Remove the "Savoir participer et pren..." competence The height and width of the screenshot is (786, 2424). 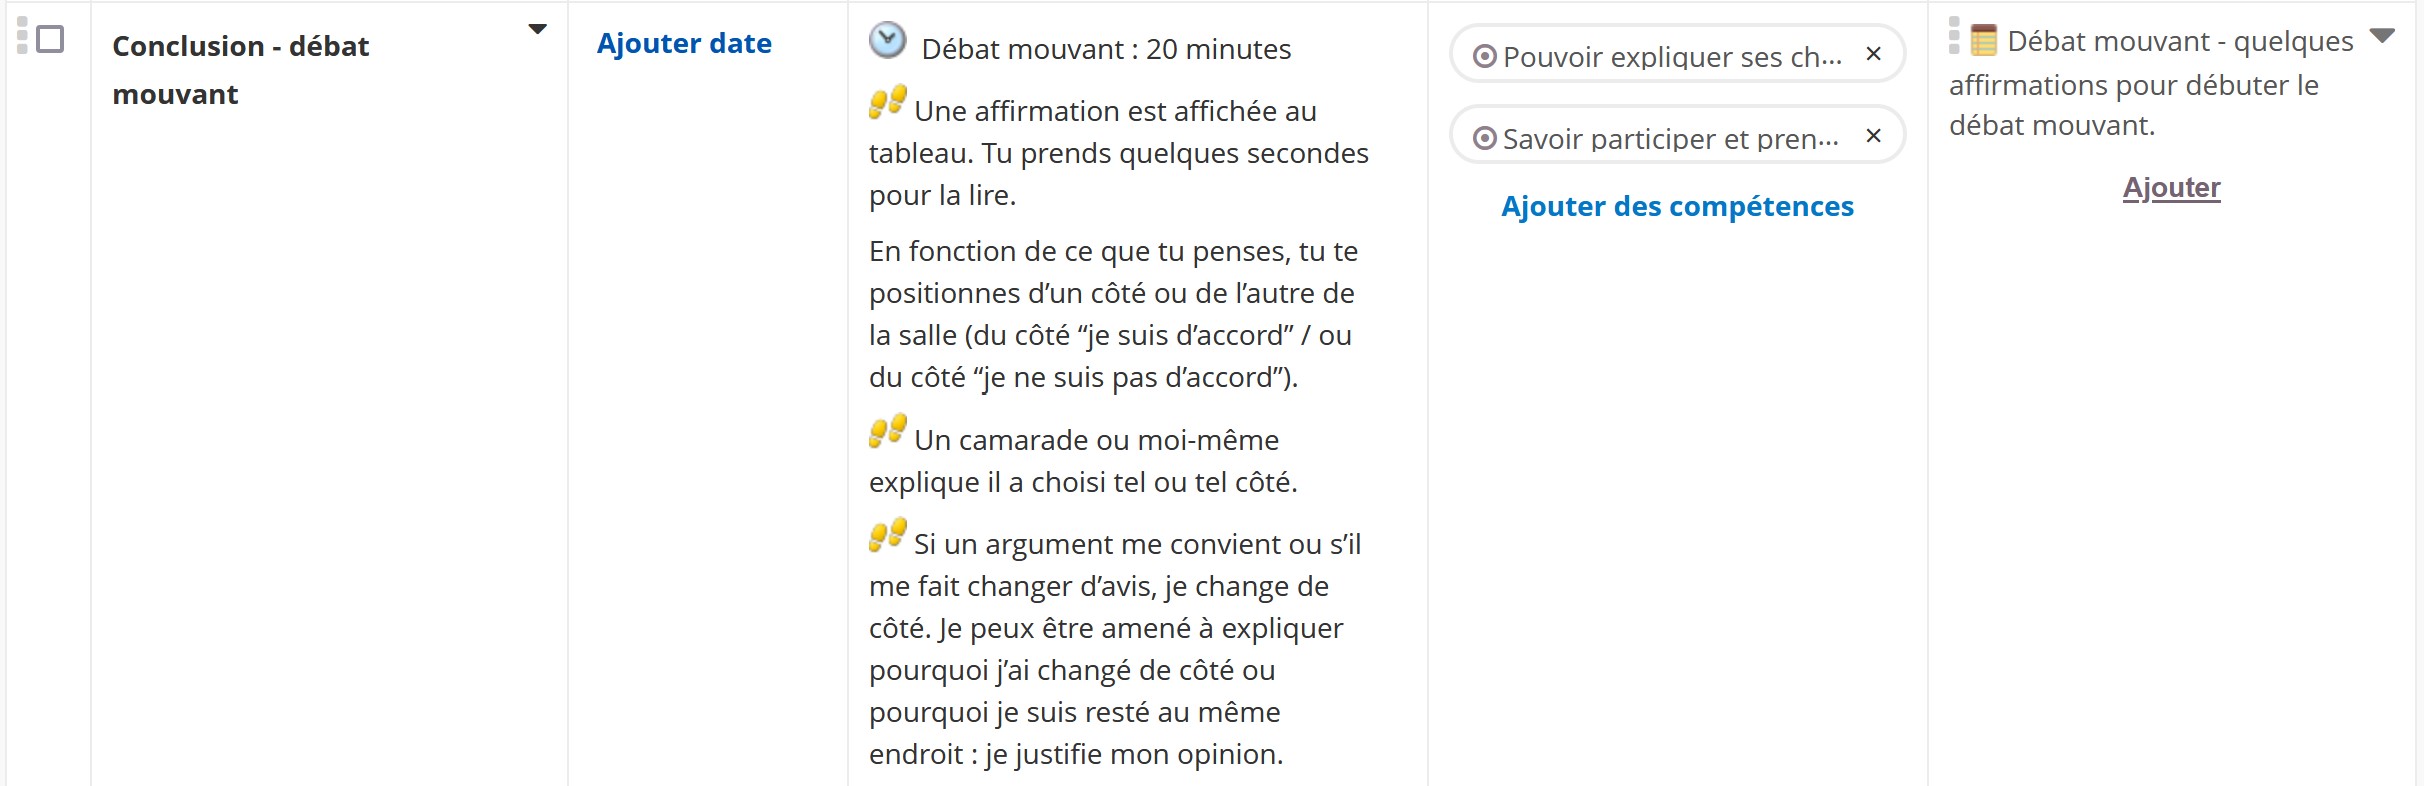(1873, 136)
